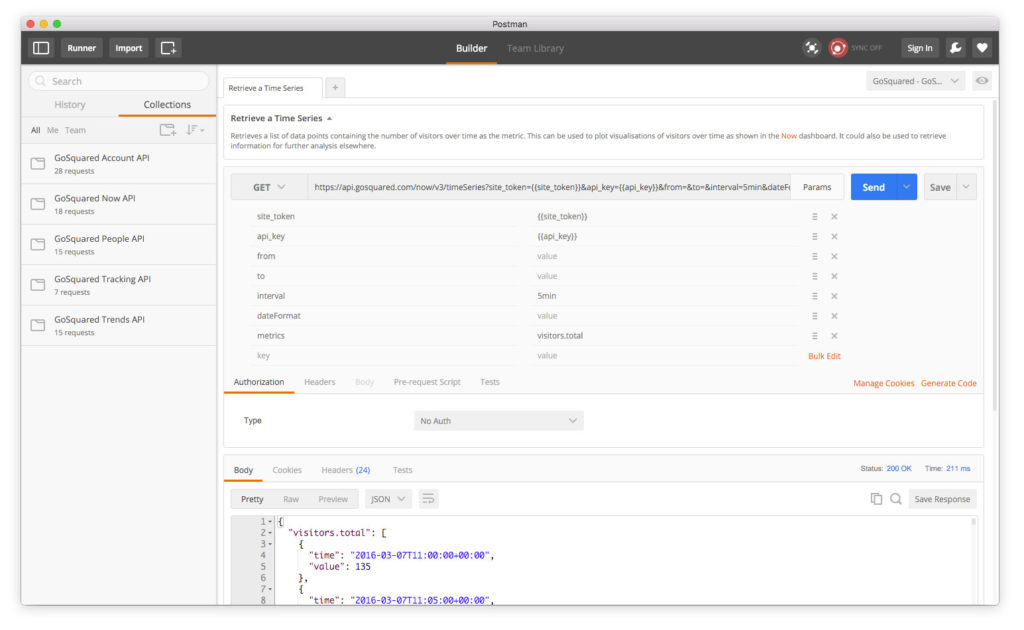Open the request Headers tab
Viewport: 1024px width, 630px height.
[x=319, y=382]
